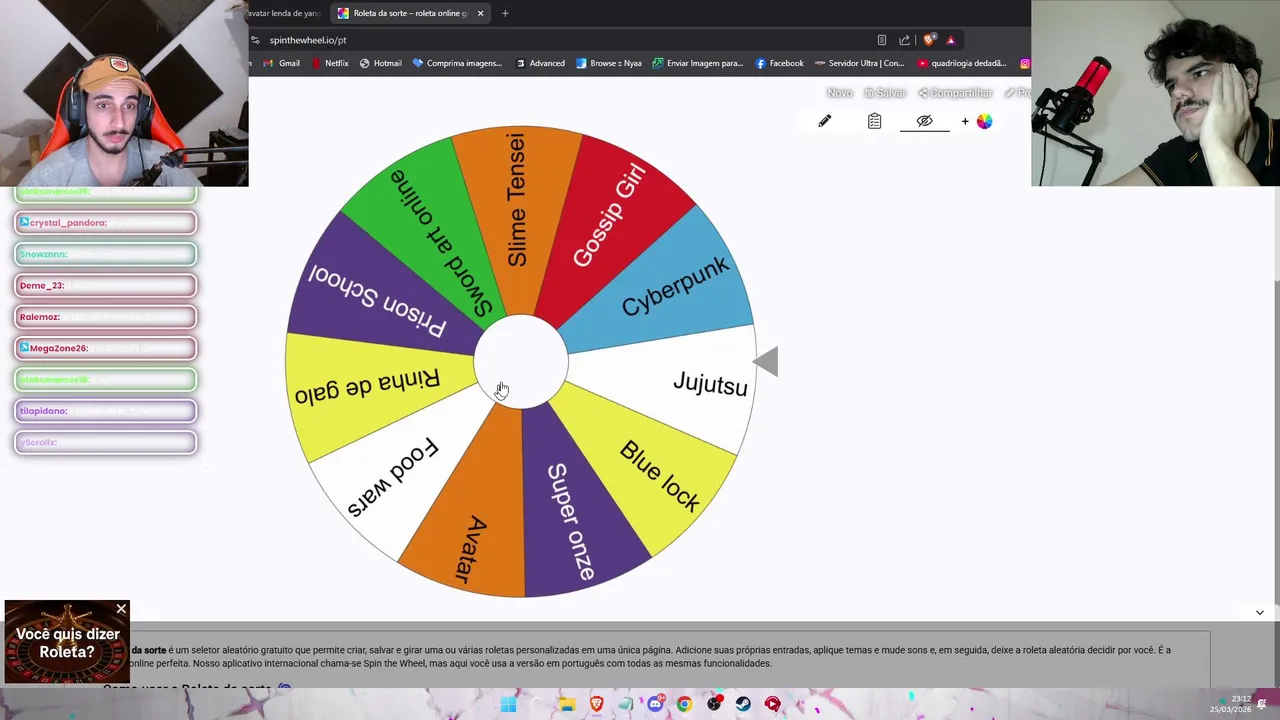Add a new wheel with the color-wheel plus icon
1280x720 pixels.
click(x=978, y=121)
